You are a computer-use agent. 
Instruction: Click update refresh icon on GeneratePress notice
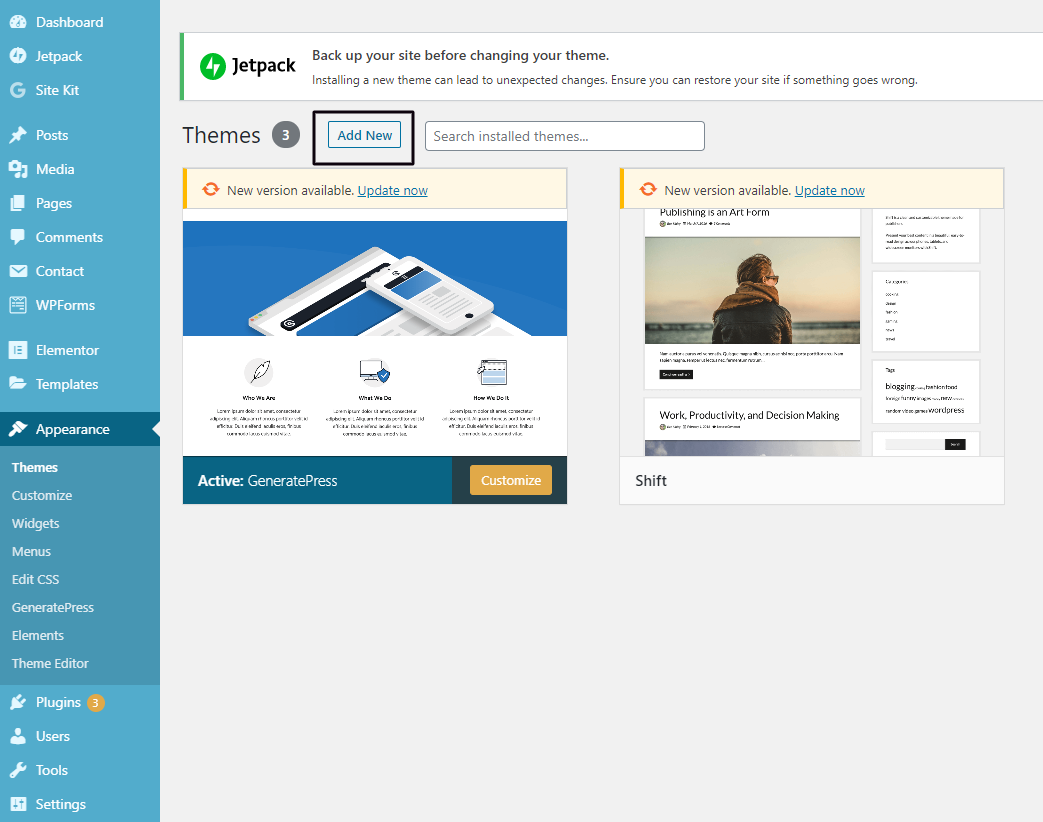211,190
